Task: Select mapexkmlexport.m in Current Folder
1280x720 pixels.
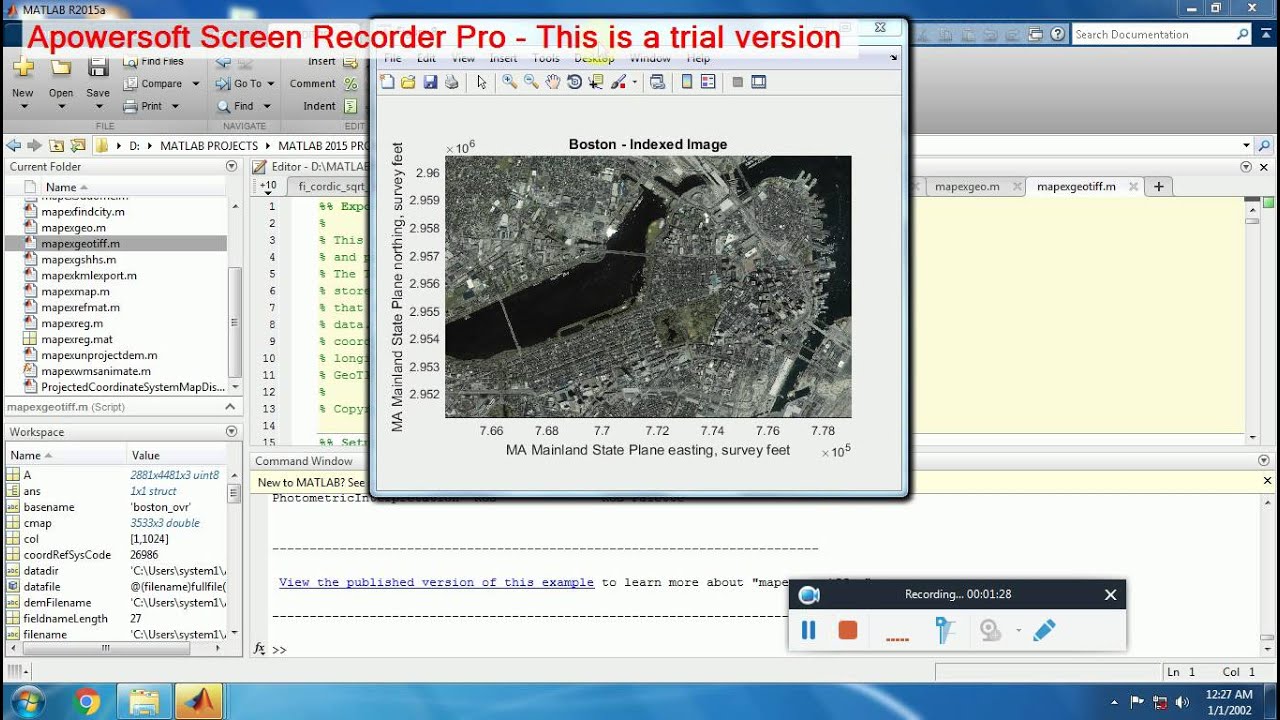Action: tap(89, 276)
